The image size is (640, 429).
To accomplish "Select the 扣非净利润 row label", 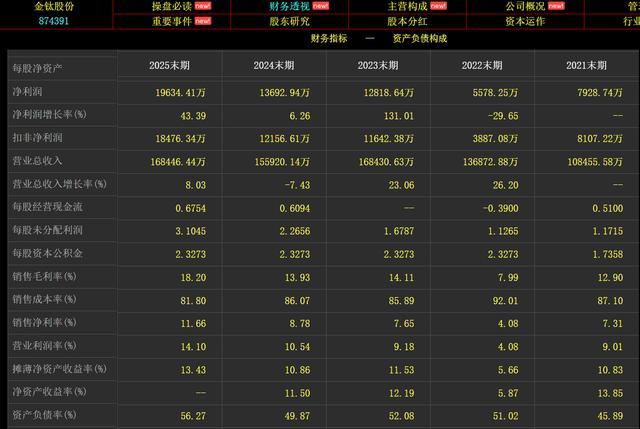I will (37, 138).
